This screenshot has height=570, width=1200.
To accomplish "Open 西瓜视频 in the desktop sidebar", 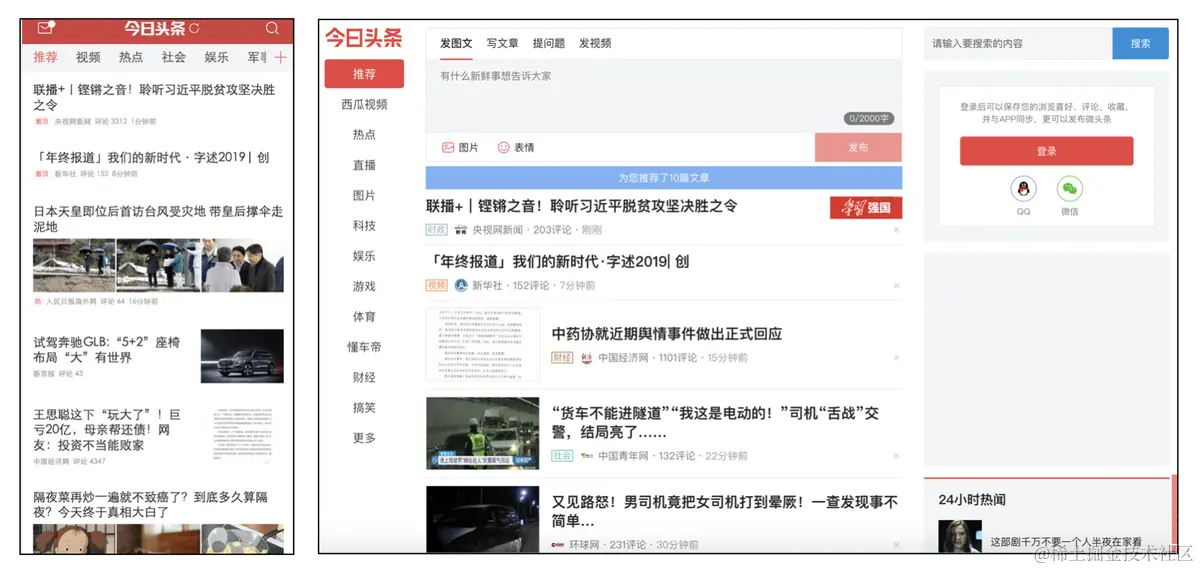I will (x=364, y=104).
